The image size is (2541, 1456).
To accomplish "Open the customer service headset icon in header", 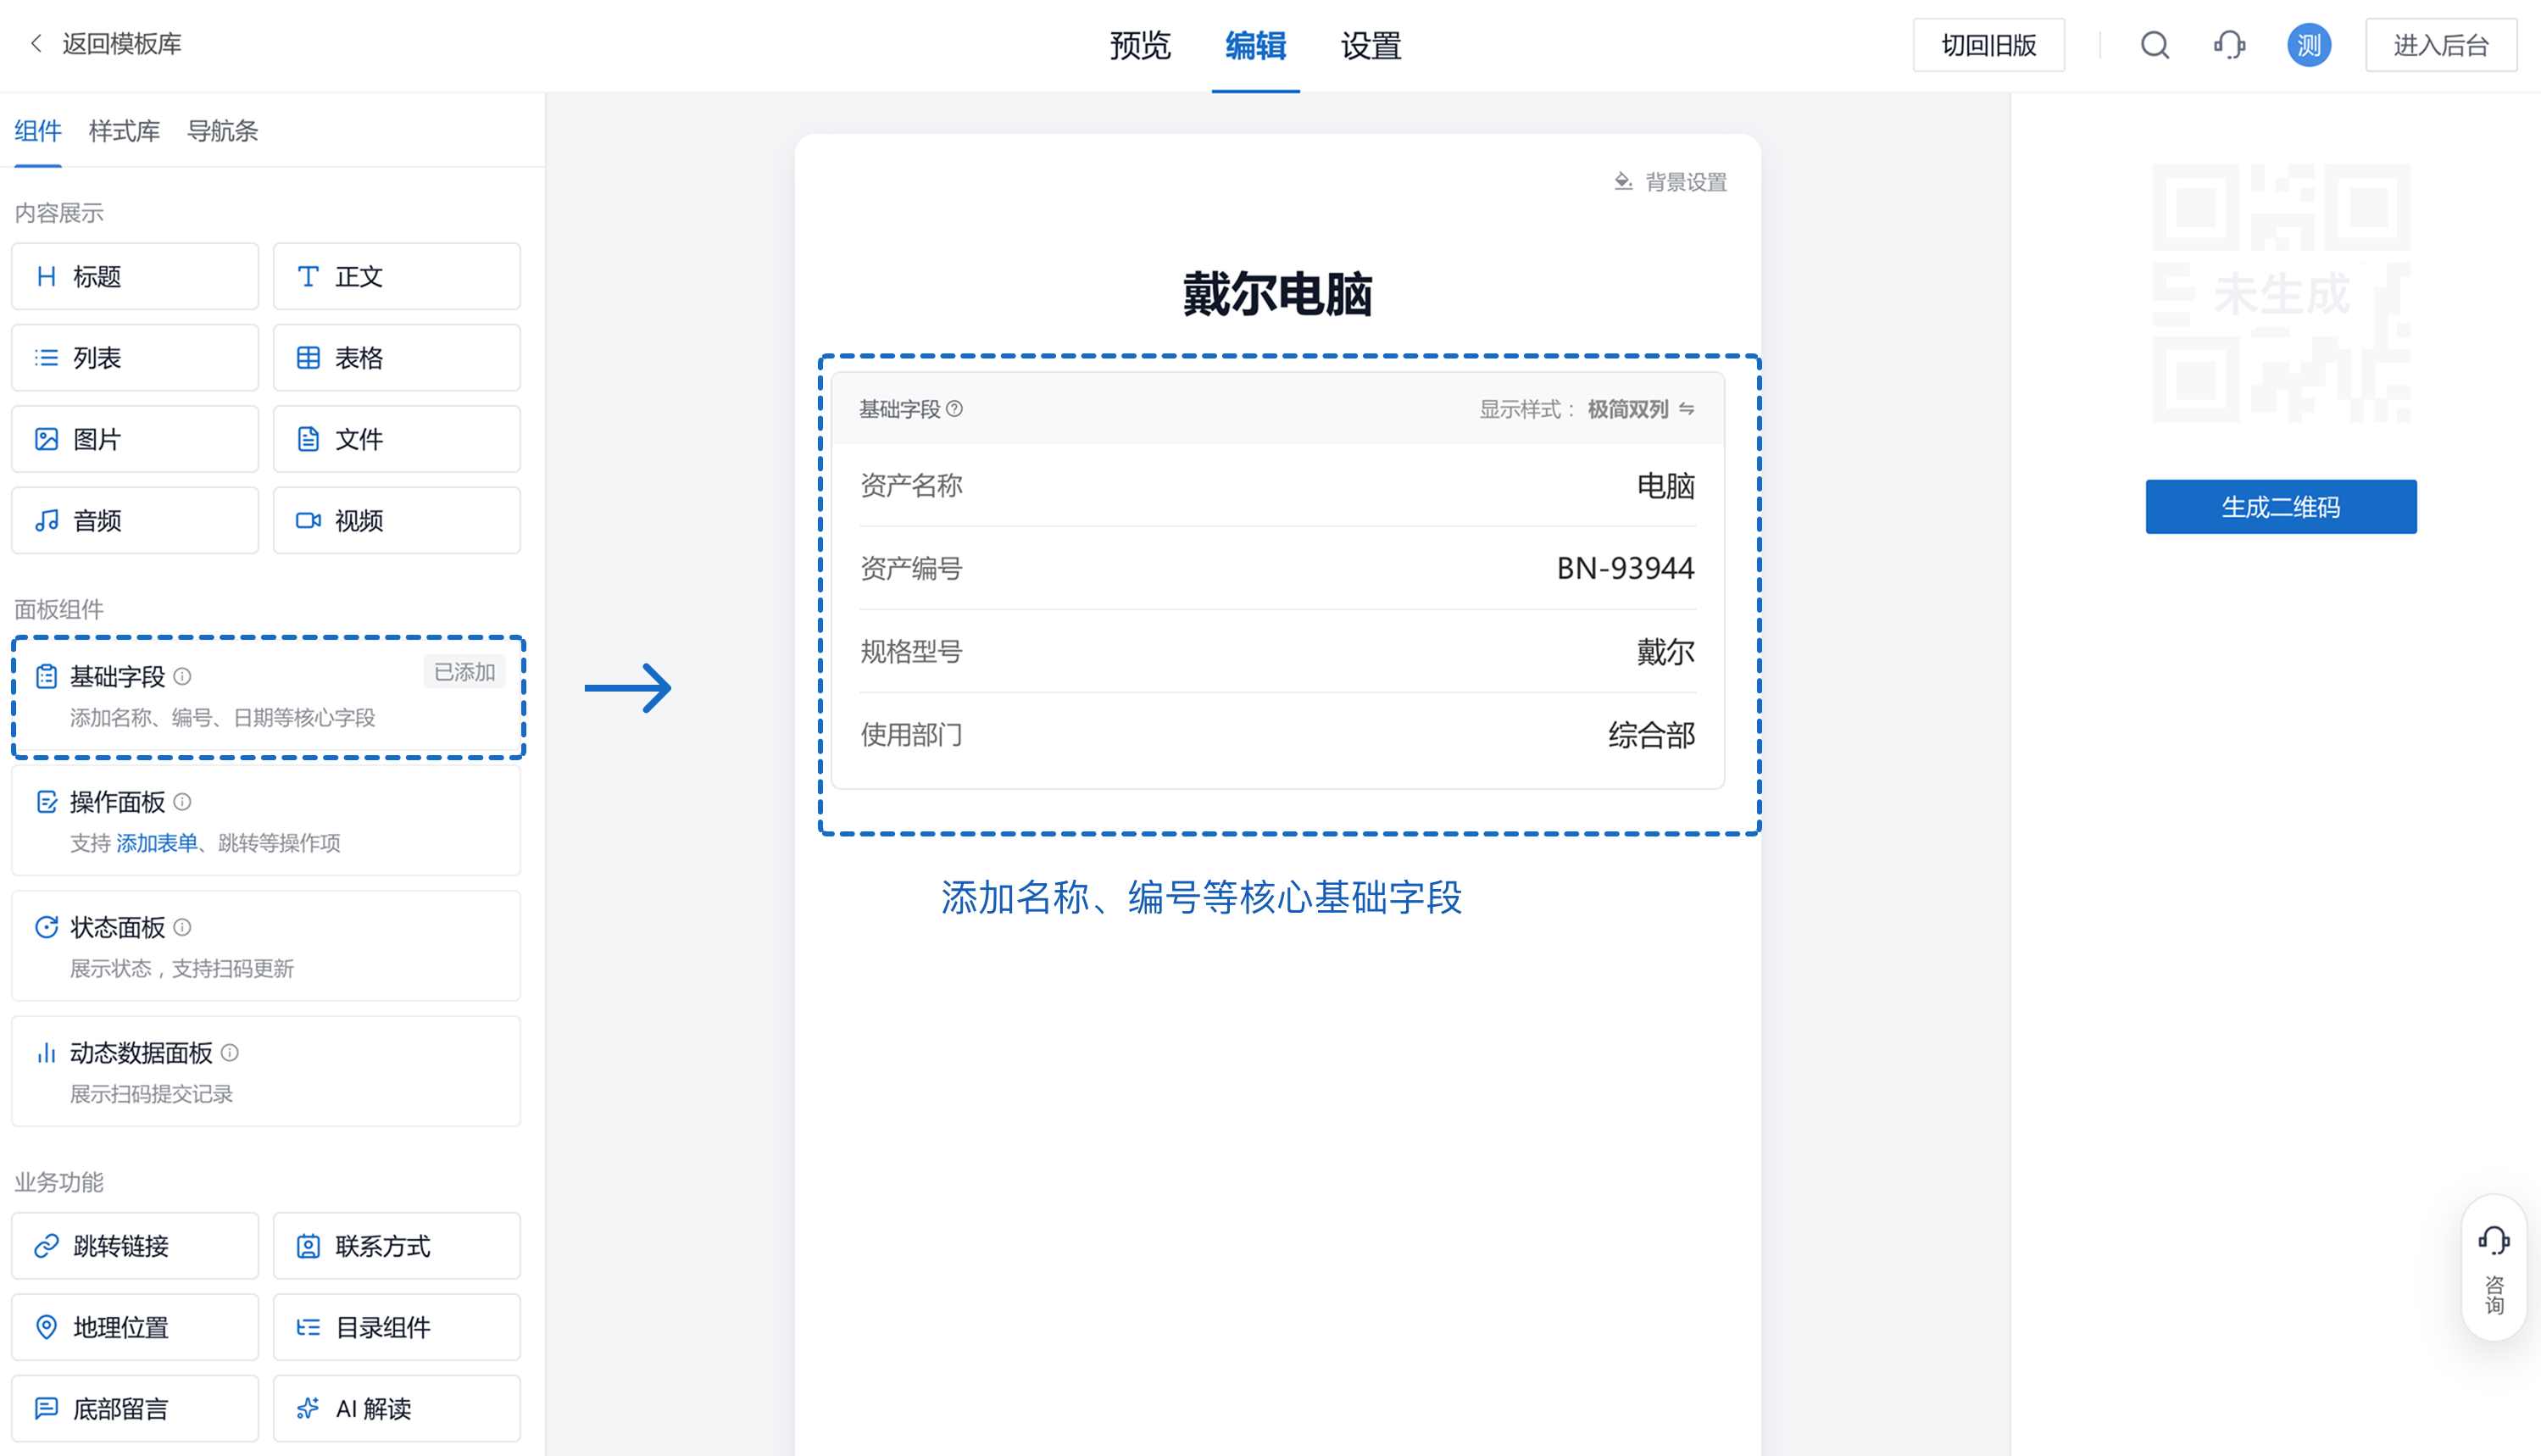I will [2230, 45].
